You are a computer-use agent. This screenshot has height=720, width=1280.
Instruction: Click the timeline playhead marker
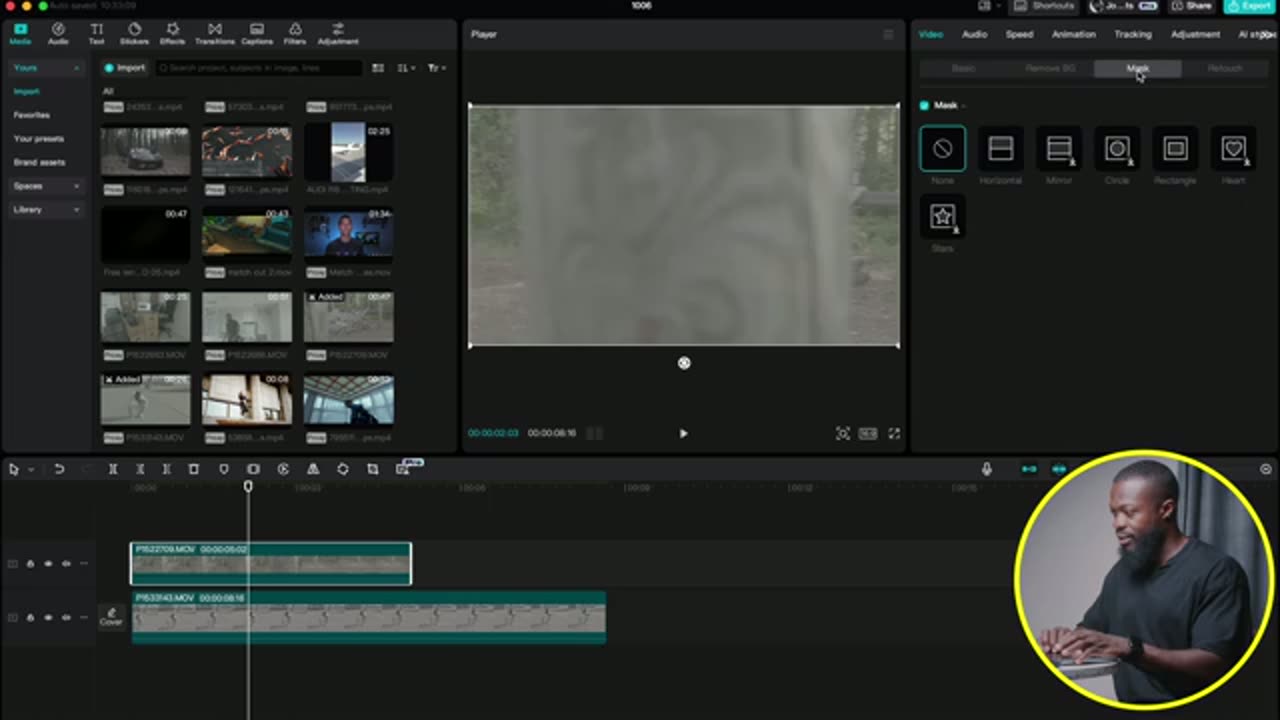(248, 486)
